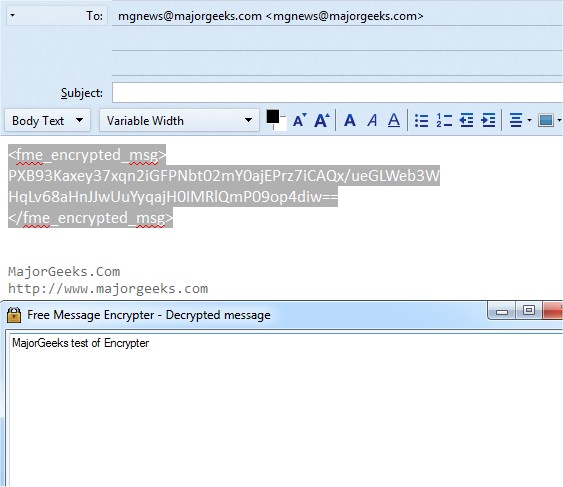Open the Variable Width font dropdown
Viewport: 563px width, 487px height.
coord(179,121)
